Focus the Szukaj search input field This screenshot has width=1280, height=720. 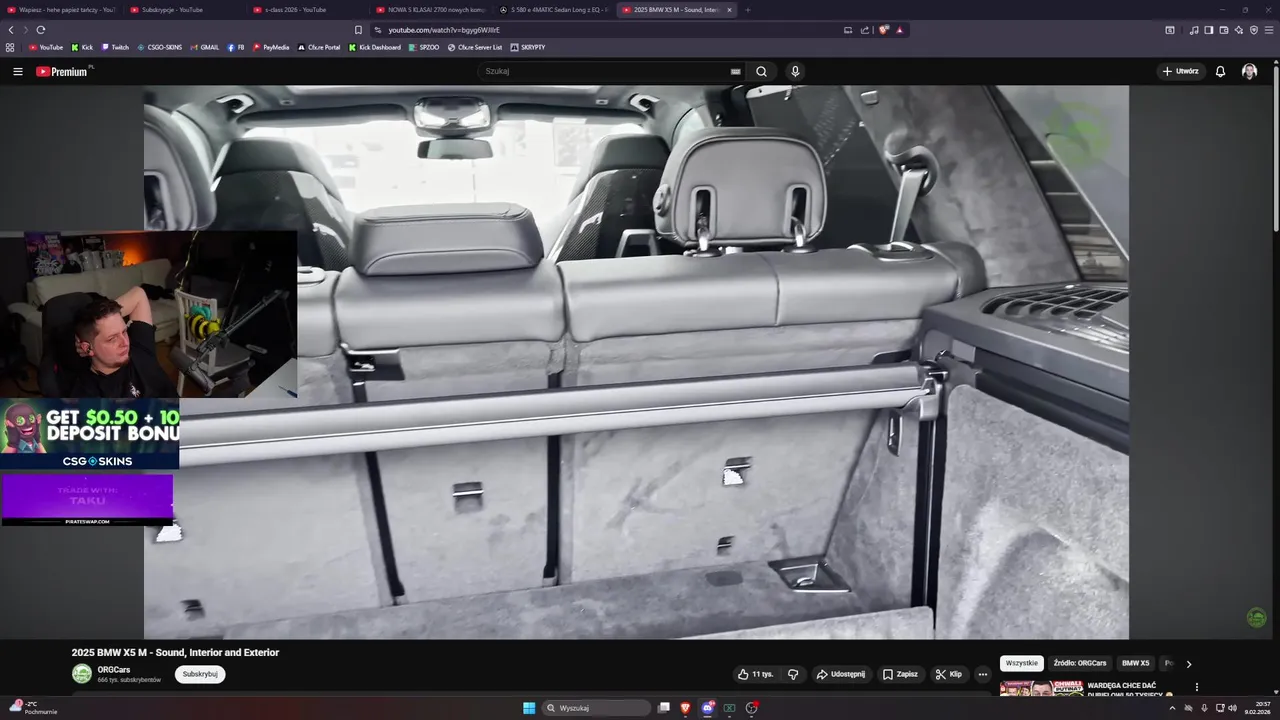[605, 72]
